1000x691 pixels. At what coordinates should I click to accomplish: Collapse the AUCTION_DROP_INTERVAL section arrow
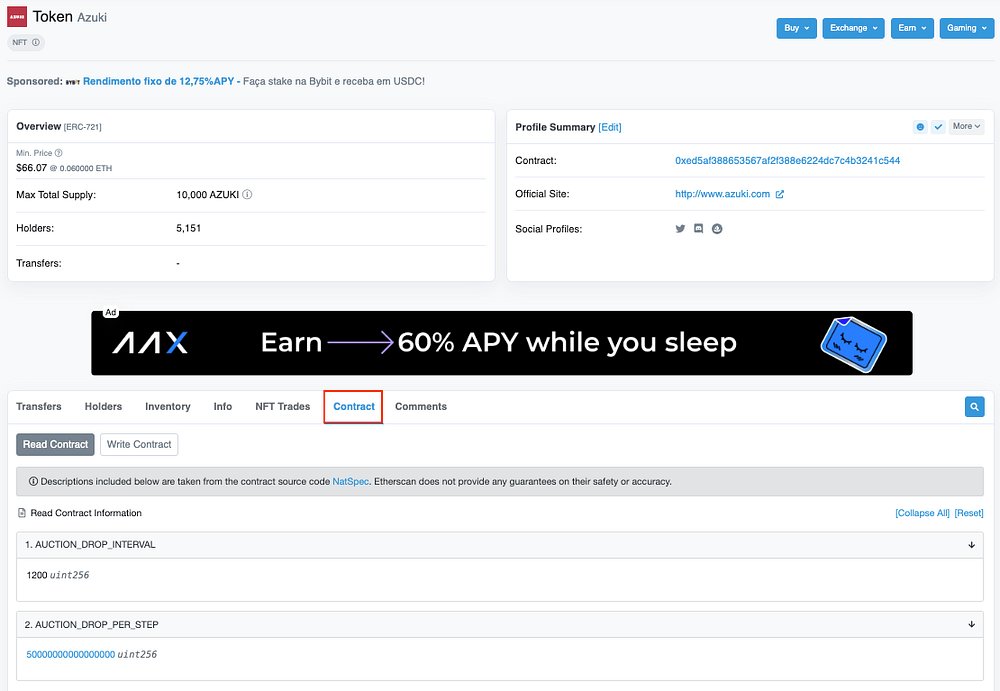(971, 545)
